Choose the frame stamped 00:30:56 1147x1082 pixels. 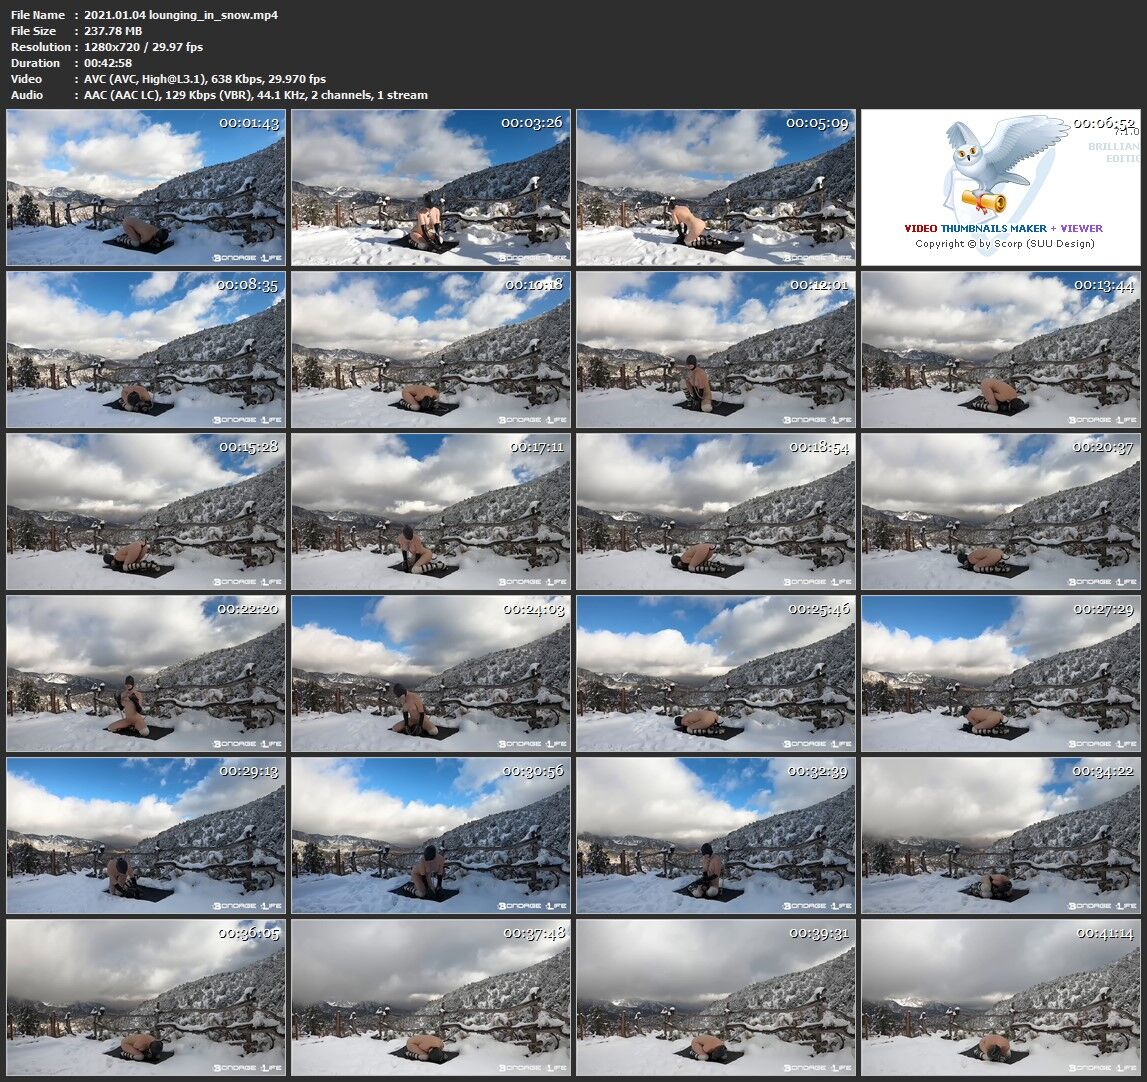(431, 835)
